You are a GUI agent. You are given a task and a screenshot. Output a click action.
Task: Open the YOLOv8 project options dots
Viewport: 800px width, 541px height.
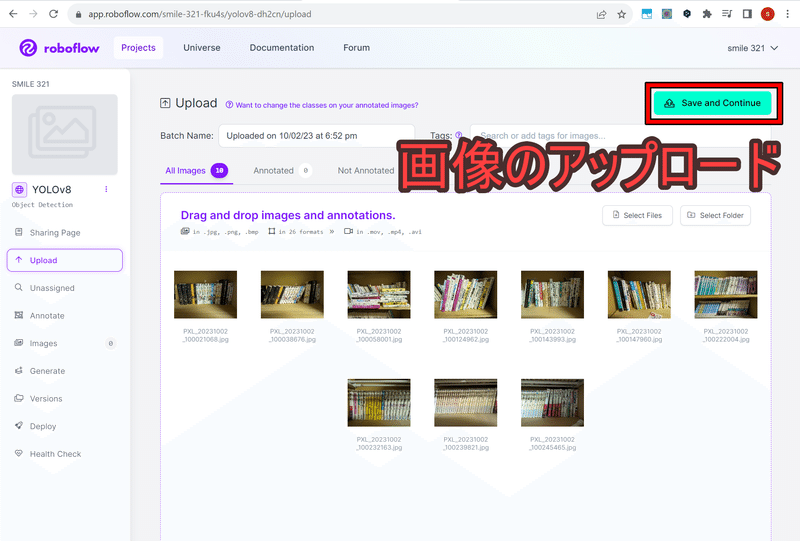[106, 189]
